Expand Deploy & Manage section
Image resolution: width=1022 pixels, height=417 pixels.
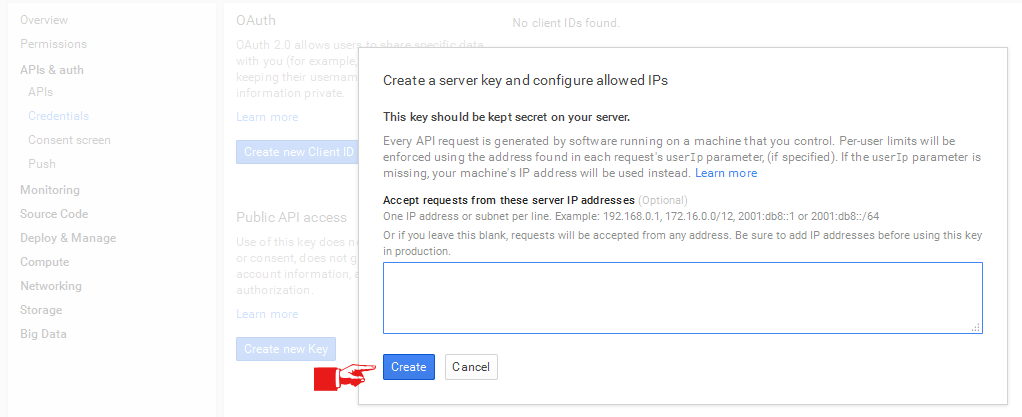coord(68,238)
